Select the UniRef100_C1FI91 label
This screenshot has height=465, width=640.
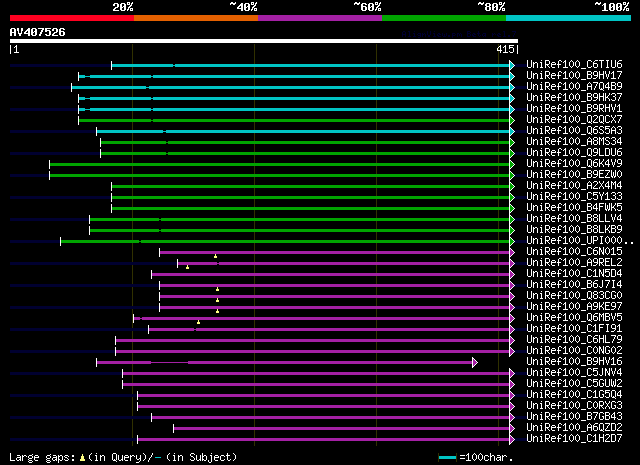574,329
